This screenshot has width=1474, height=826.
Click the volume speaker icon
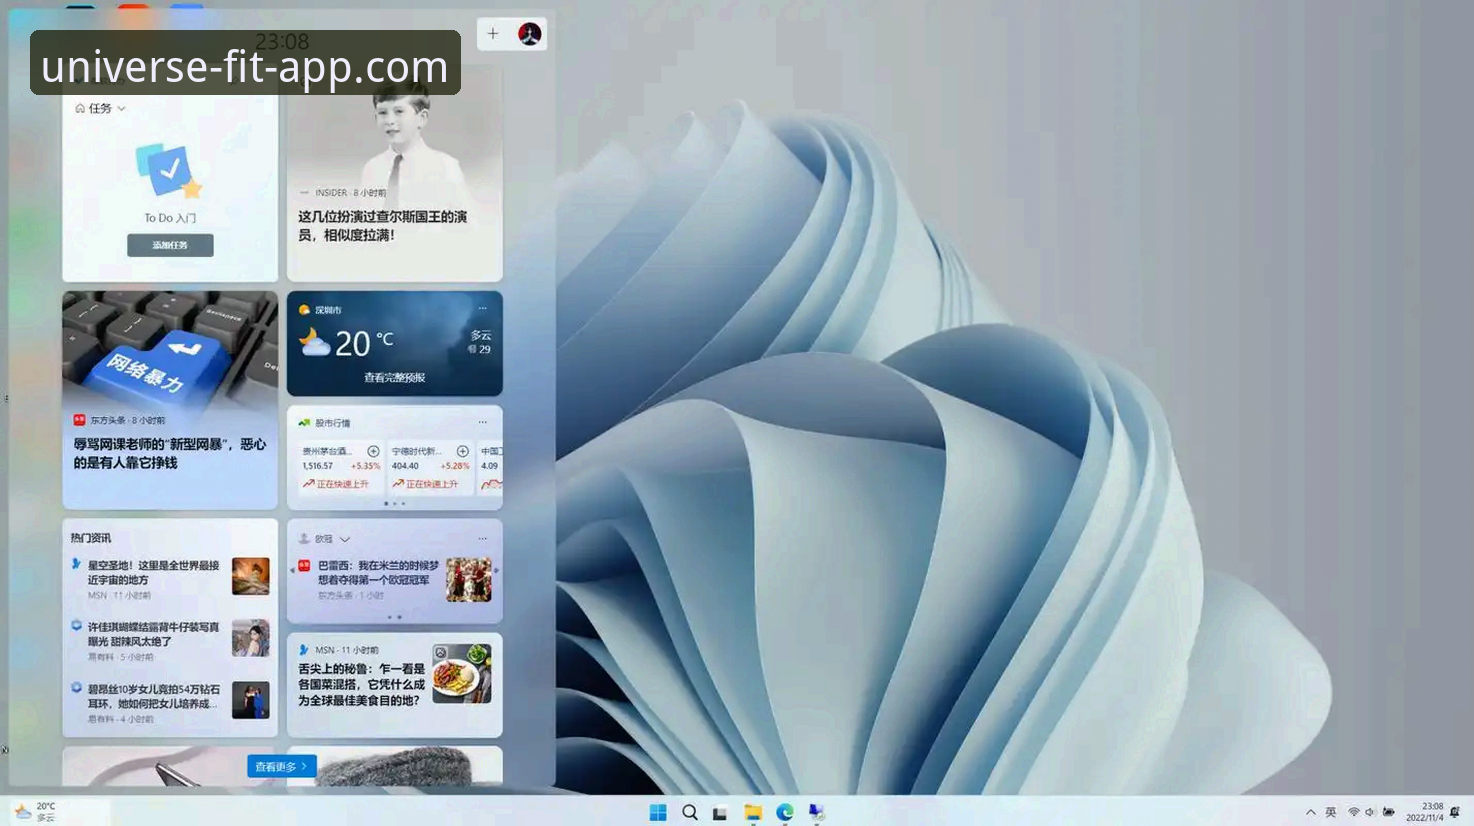1370,812
